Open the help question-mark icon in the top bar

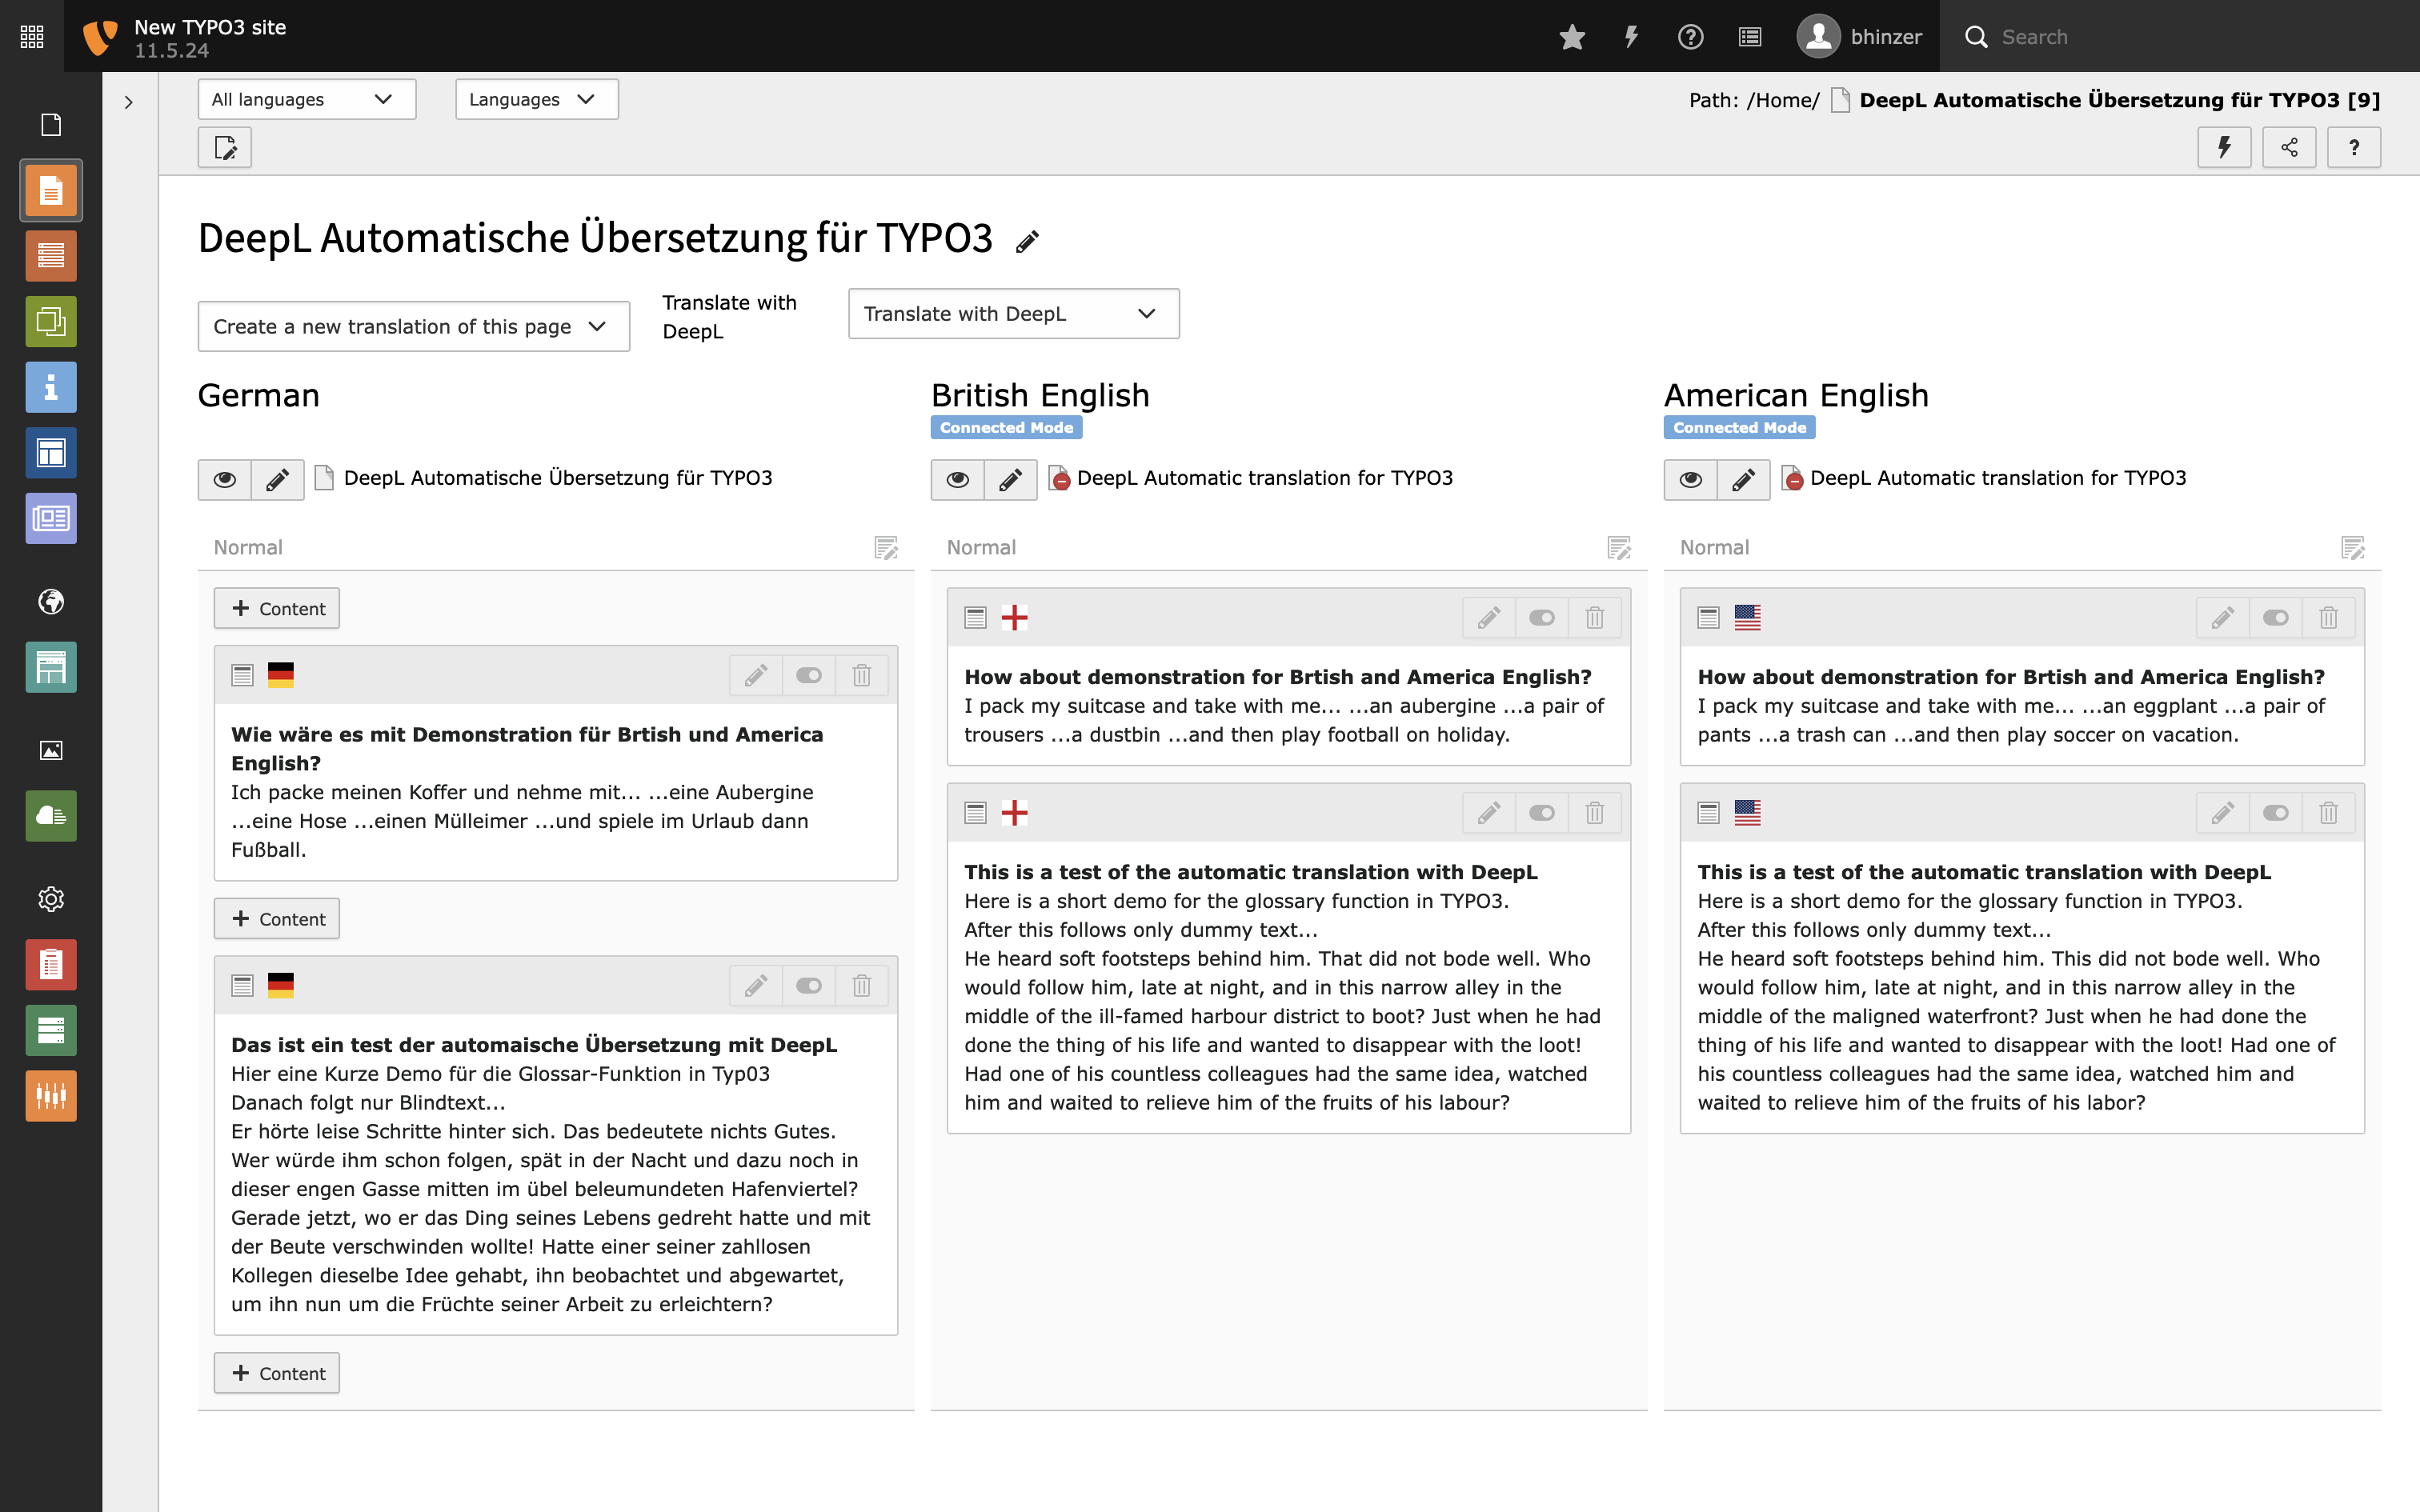(1690, 36)
